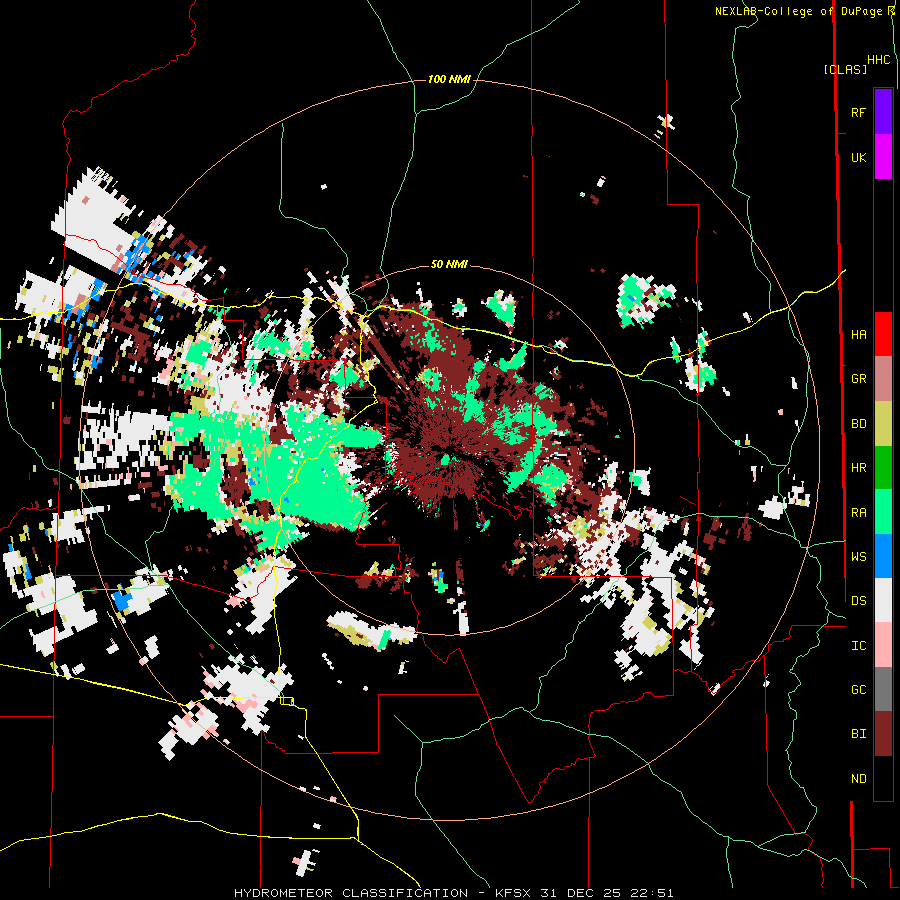Click the 'HHC' product label

click(x=878, y=60)
